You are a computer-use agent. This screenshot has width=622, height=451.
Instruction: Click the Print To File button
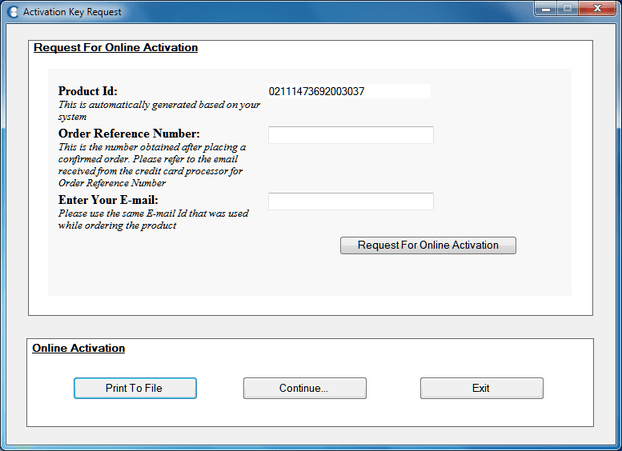tap(135, 388)
